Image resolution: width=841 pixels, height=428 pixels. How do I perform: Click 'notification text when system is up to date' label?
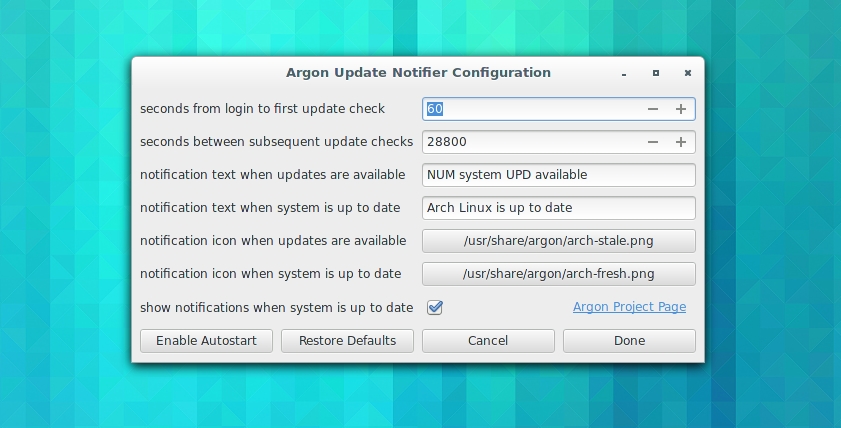coord(270,208)
